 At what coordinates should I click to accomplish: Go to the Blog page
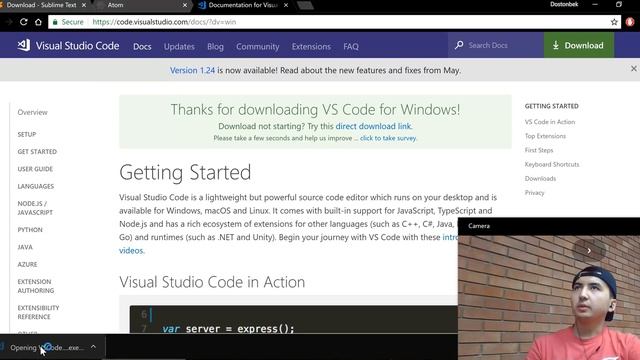(215, 47)
